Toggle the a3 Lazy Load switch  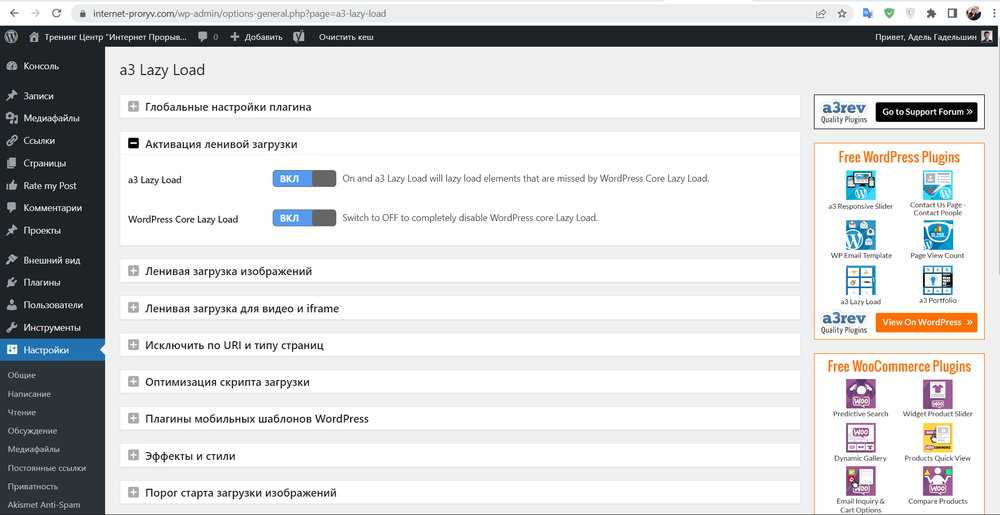coord(304,179)
